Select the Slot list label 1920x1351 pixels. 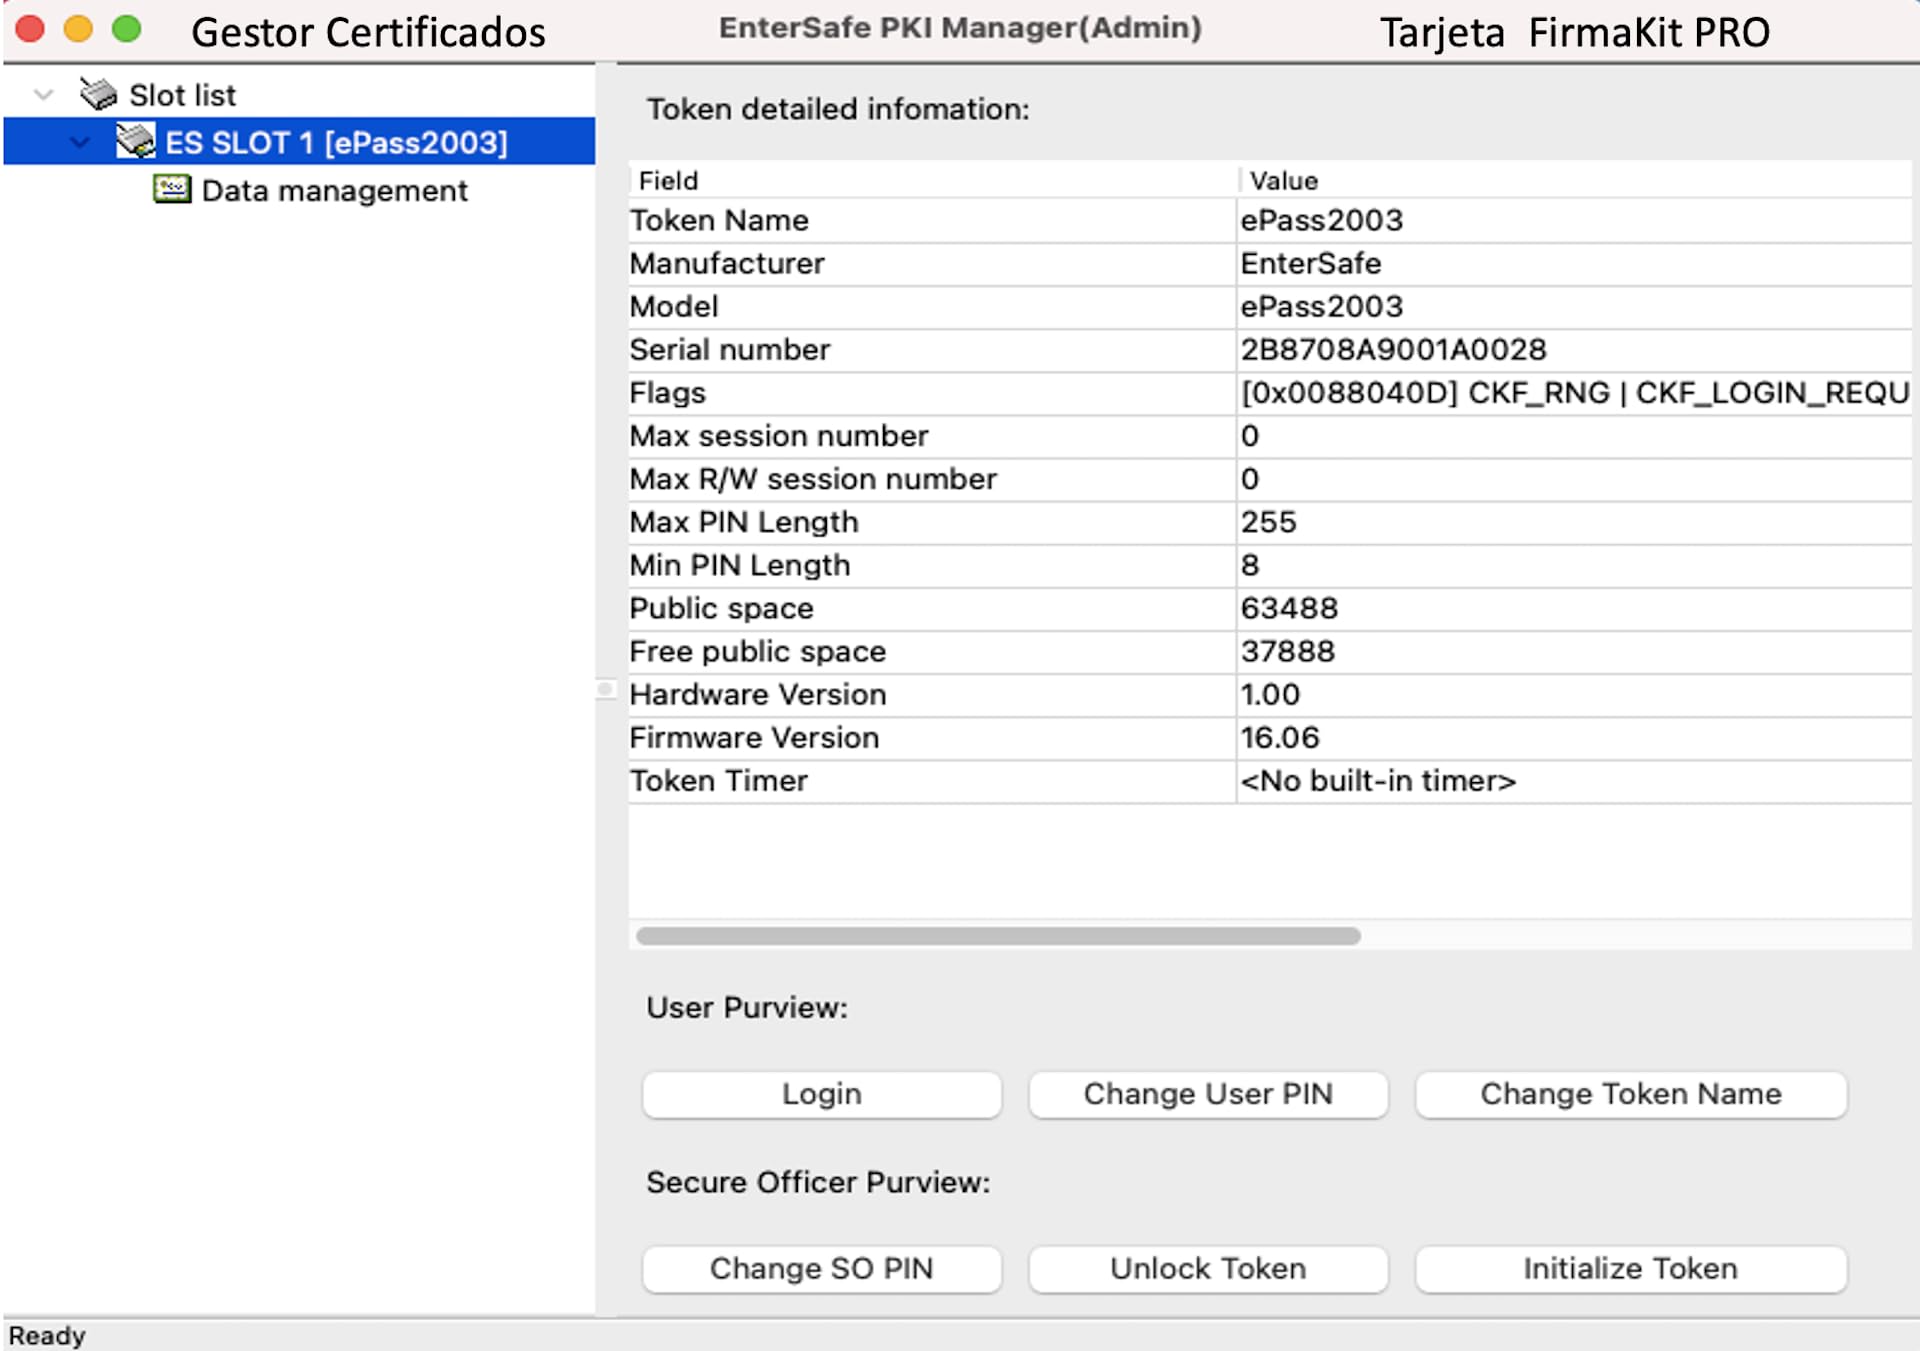click(x=182, y=95)
